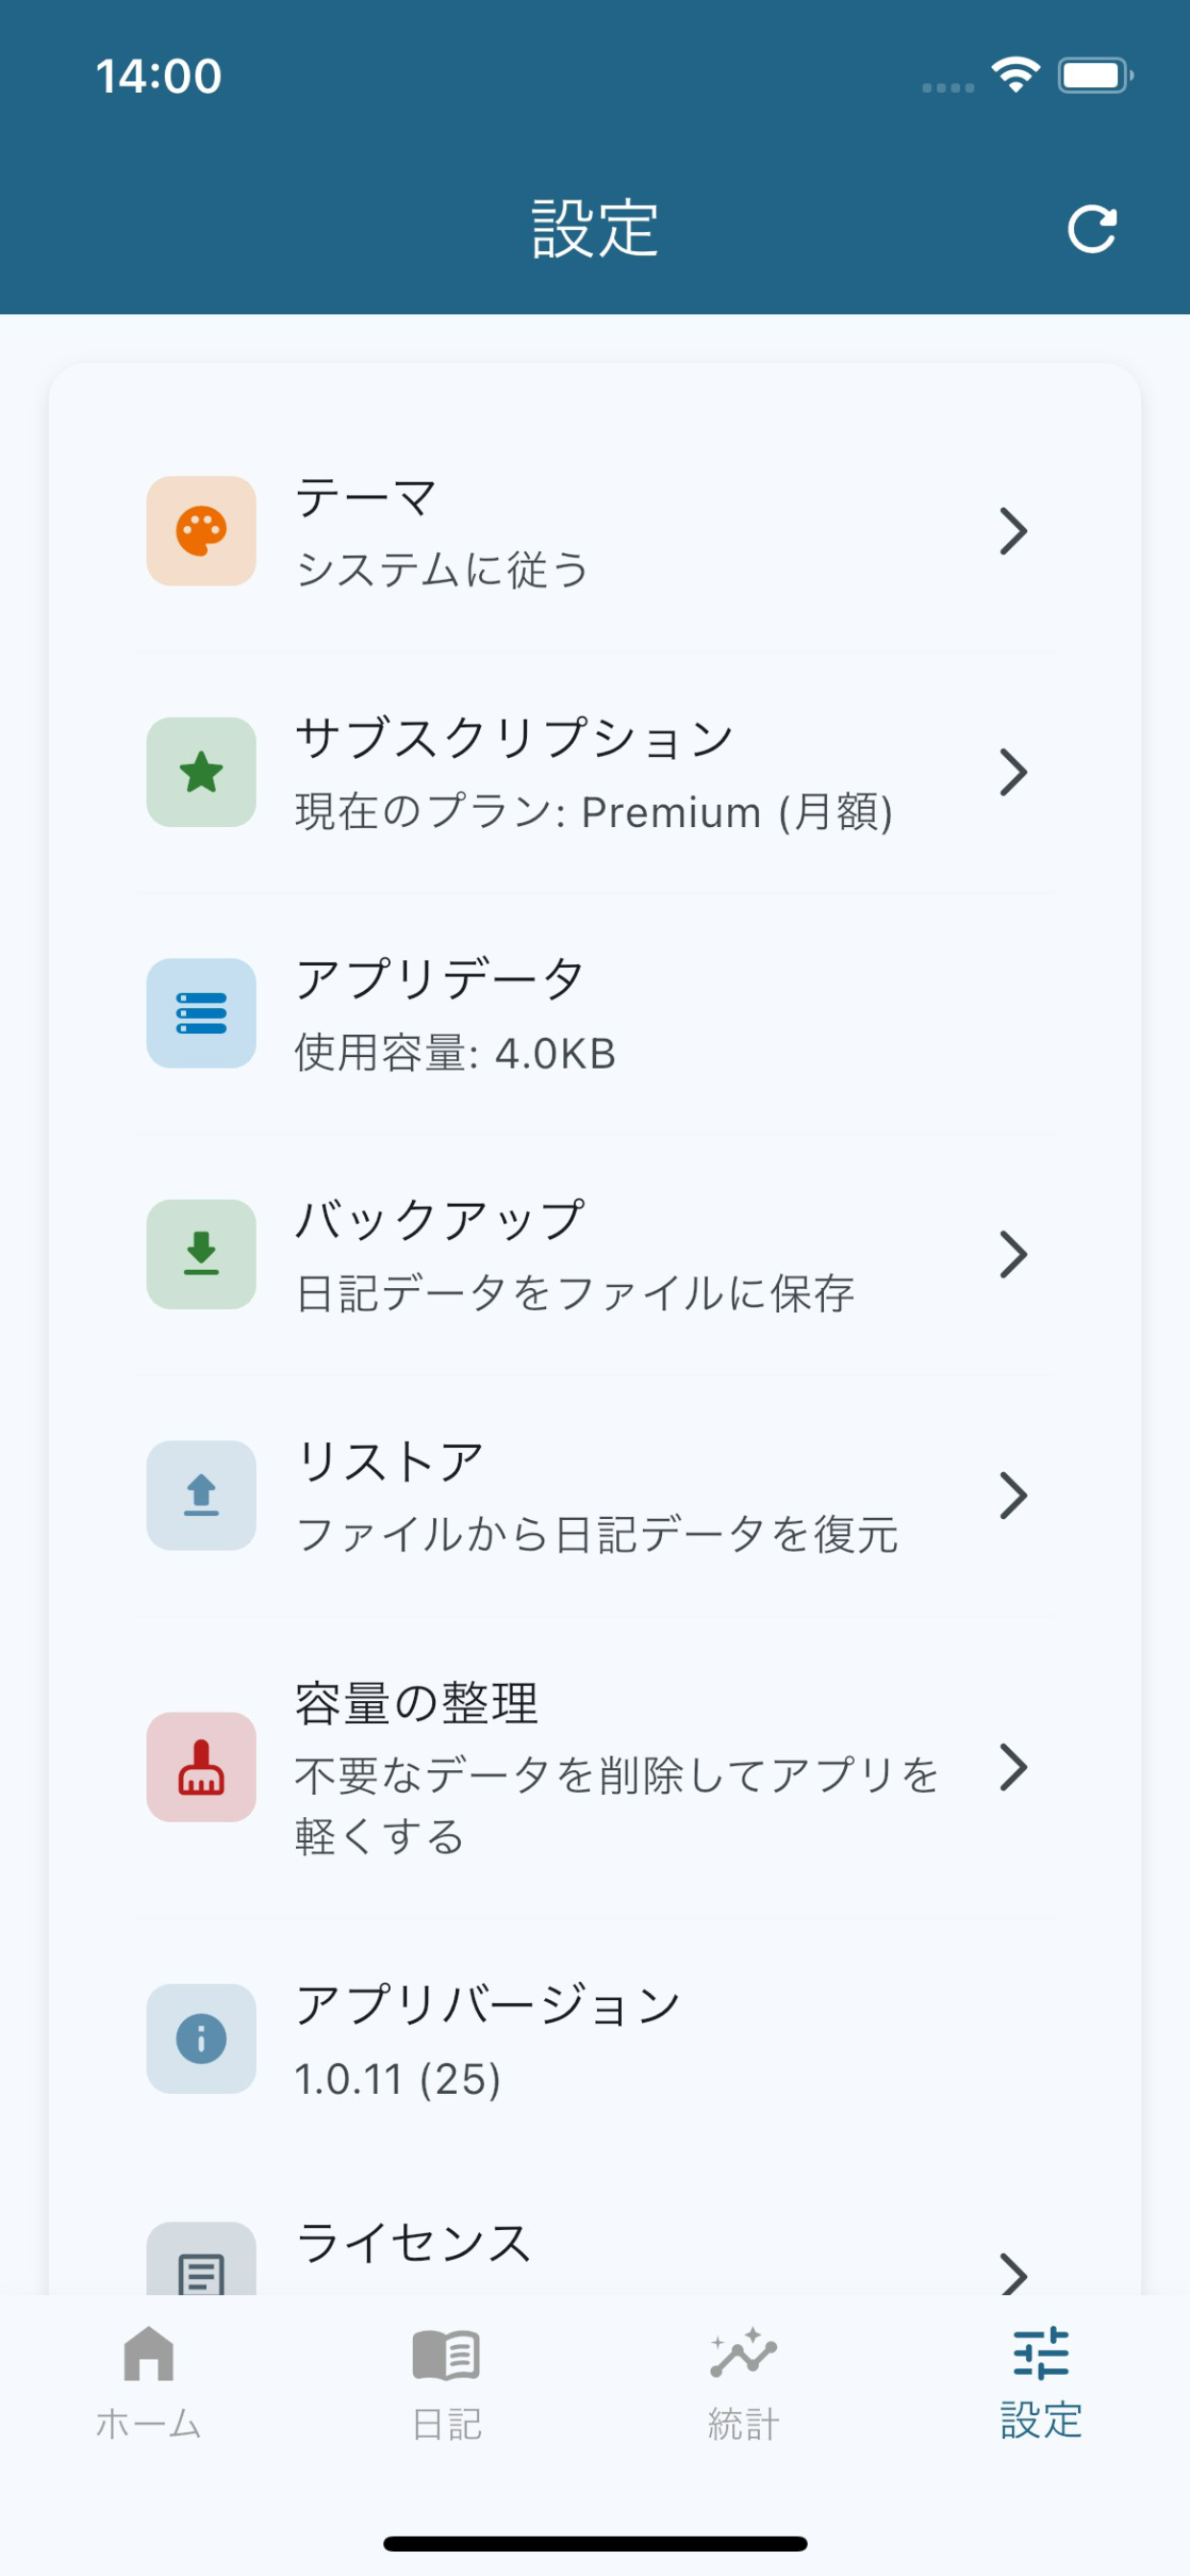Viewport: 1190px width, 2576px height.
Task: Open the ライセンス entry
Action: tap(414, 2244)
